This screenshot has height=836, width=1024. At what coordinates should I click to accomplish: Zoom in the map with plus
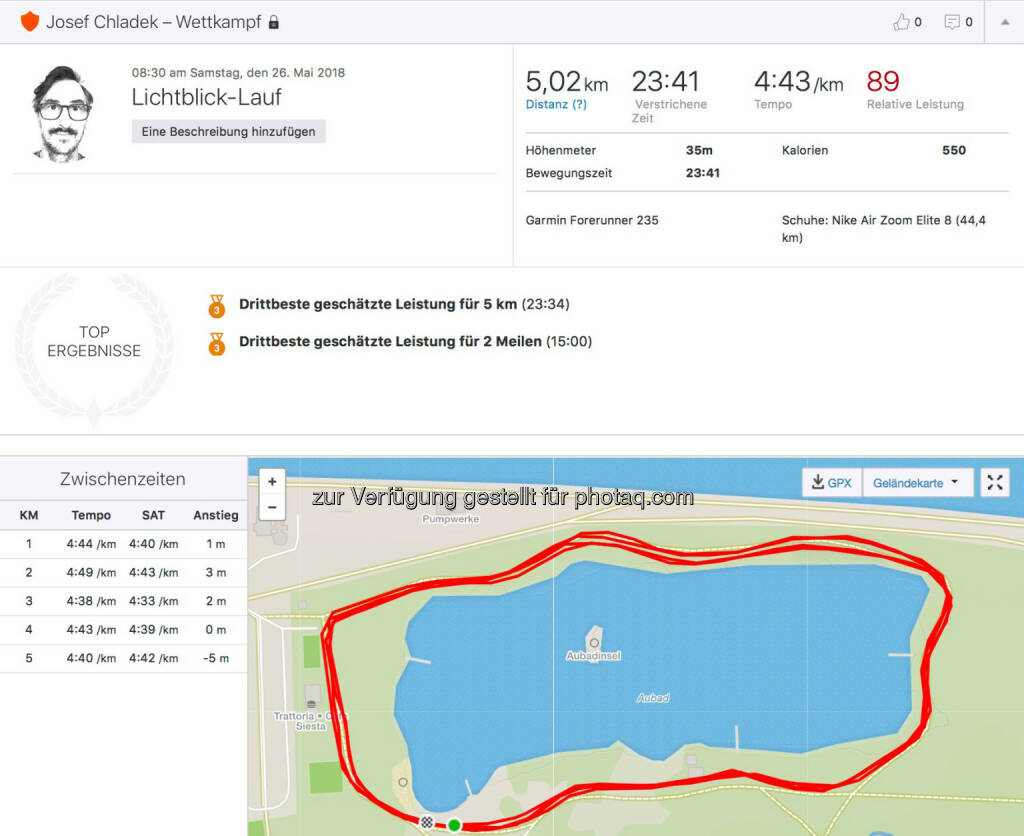[272, 481]
